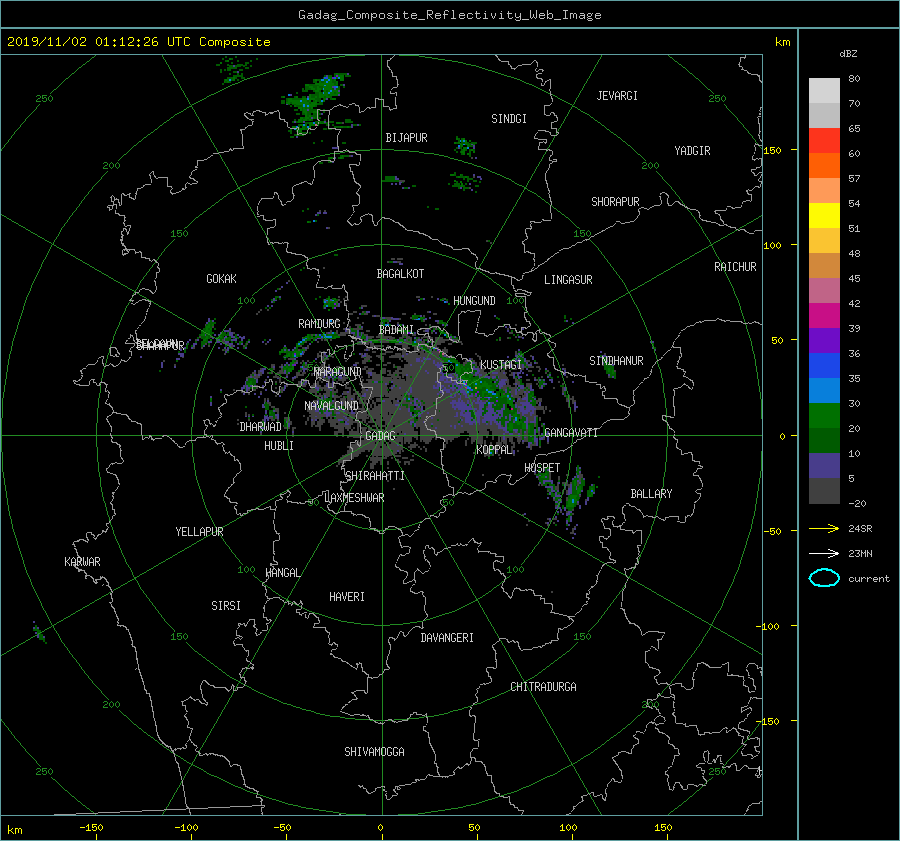Click the SHIVAMOGGA city label

374,752
